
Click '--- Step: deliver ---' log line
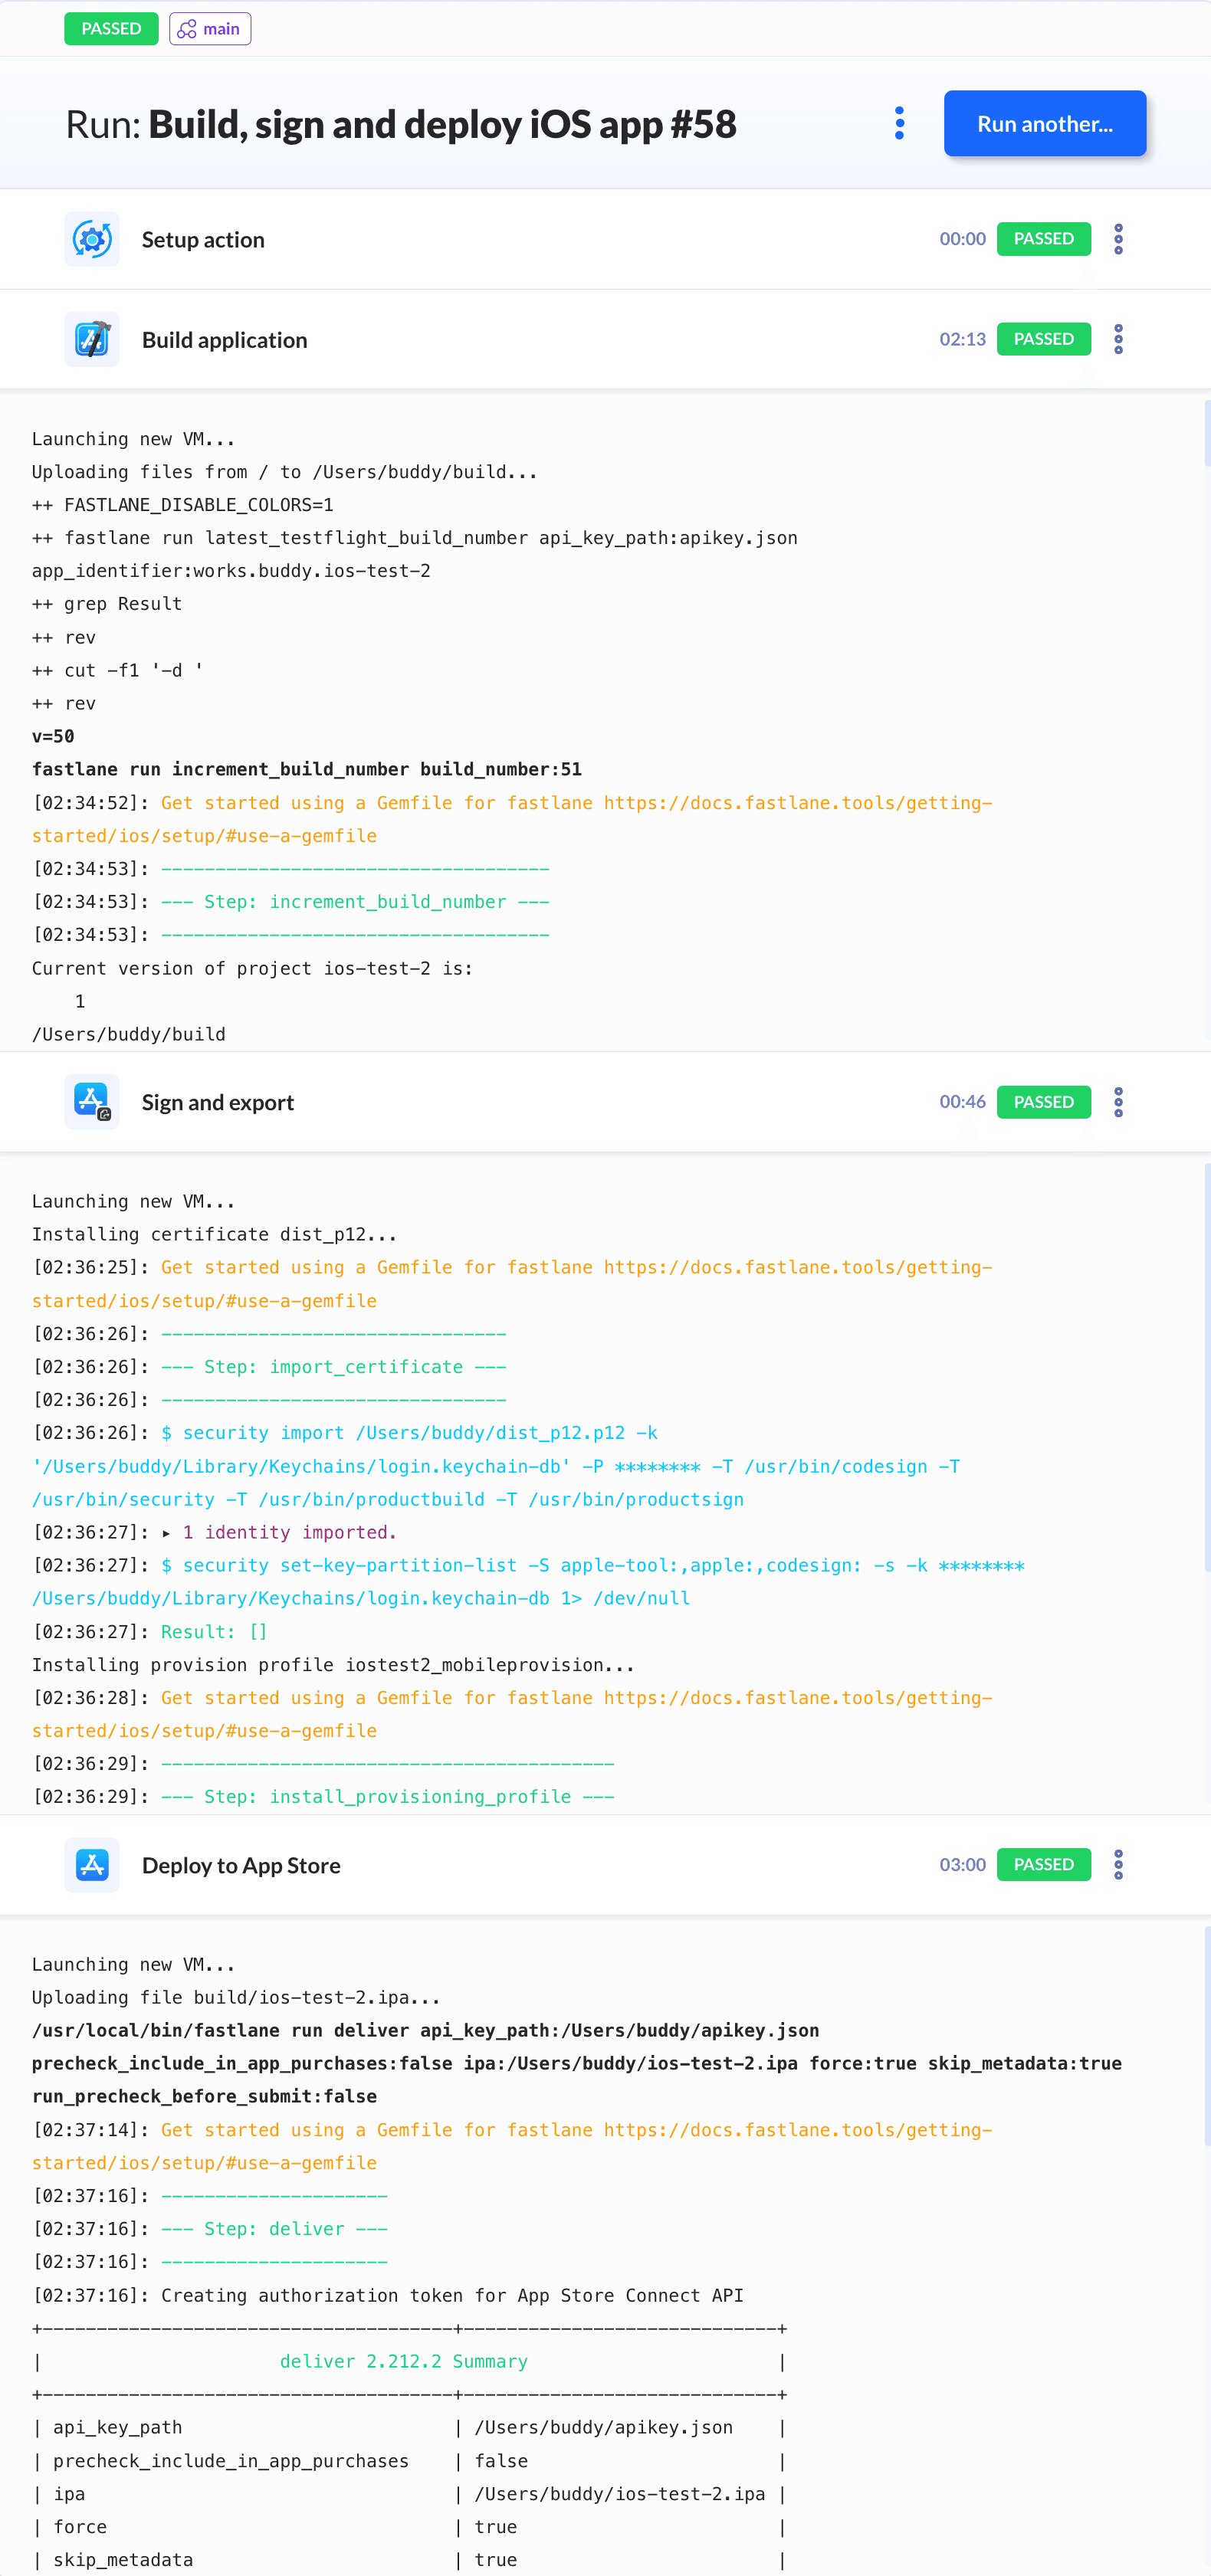click(x=274, y=2229)
